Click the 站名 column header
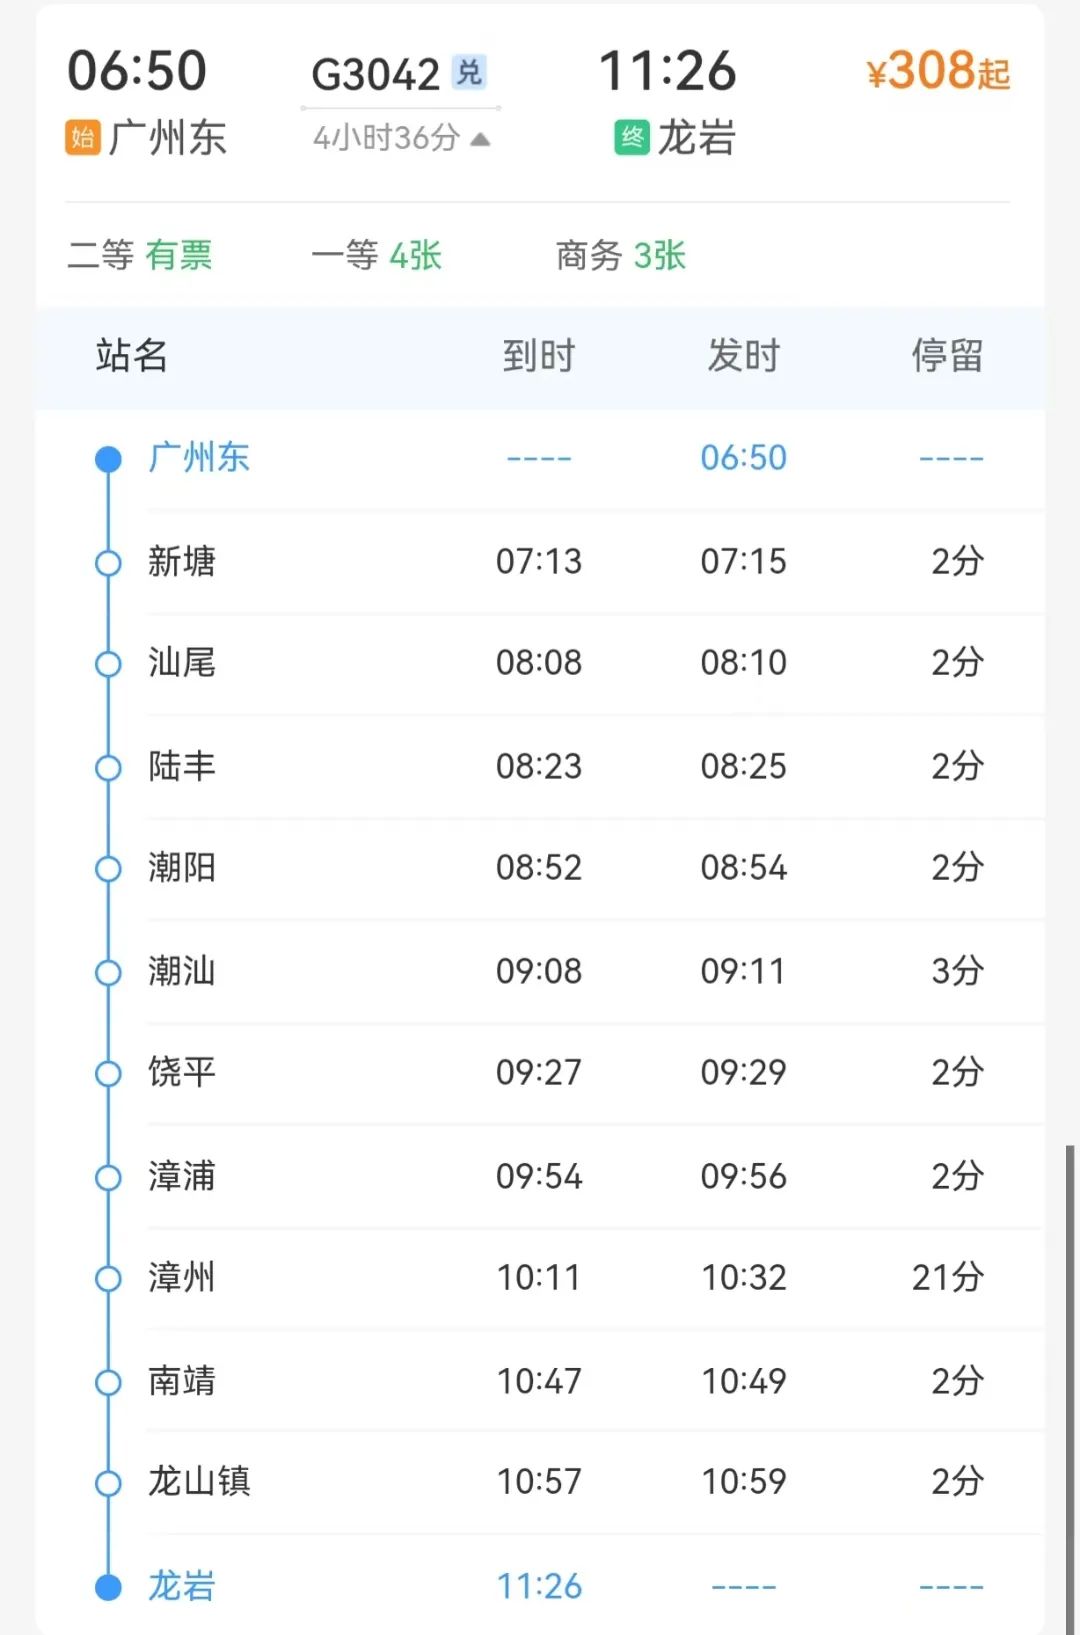Screen dimensions: 1080x1635 coord(131,356)
